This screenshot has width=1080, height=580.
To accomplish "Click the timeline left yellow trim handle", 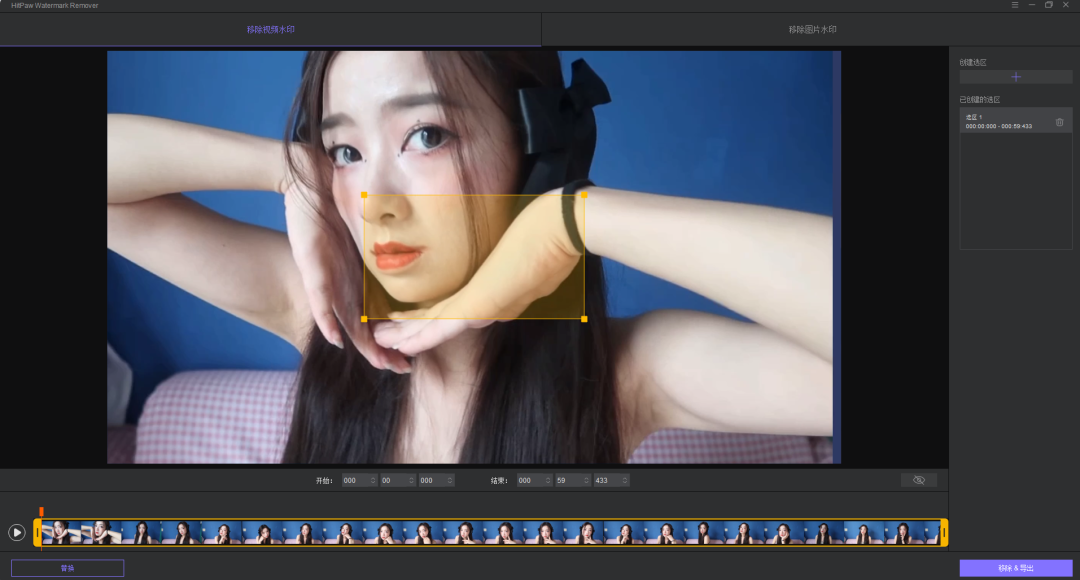I will [37, 532].
